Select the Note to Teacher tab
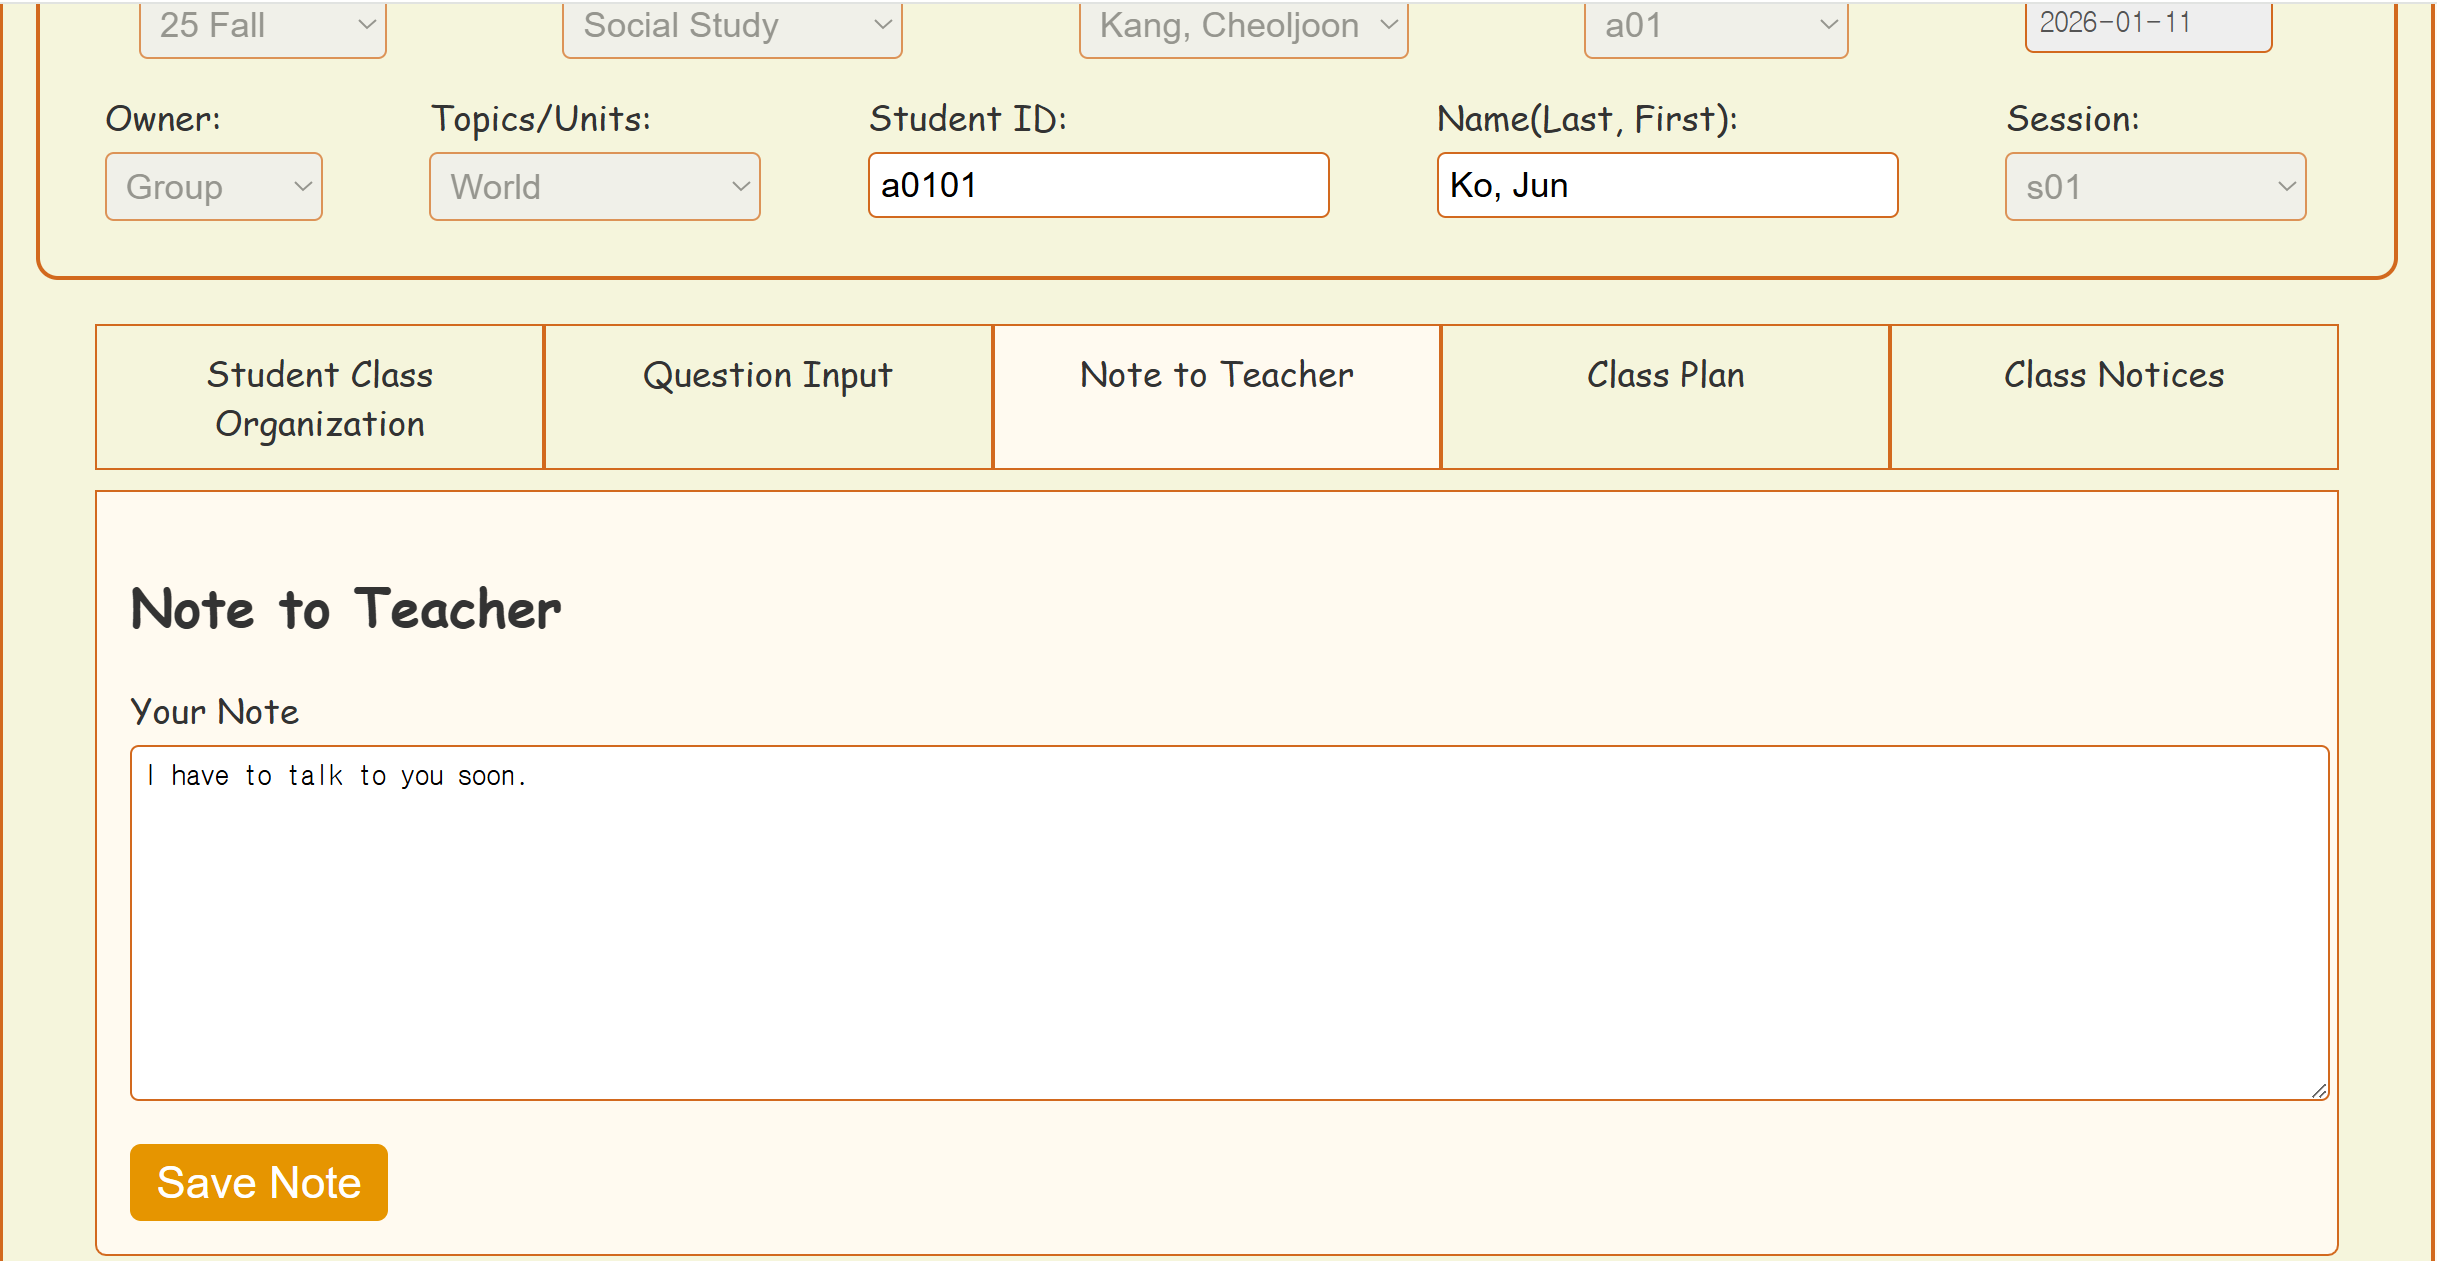This screenshot has height=1261, width=2437. tap(1216, 398)
